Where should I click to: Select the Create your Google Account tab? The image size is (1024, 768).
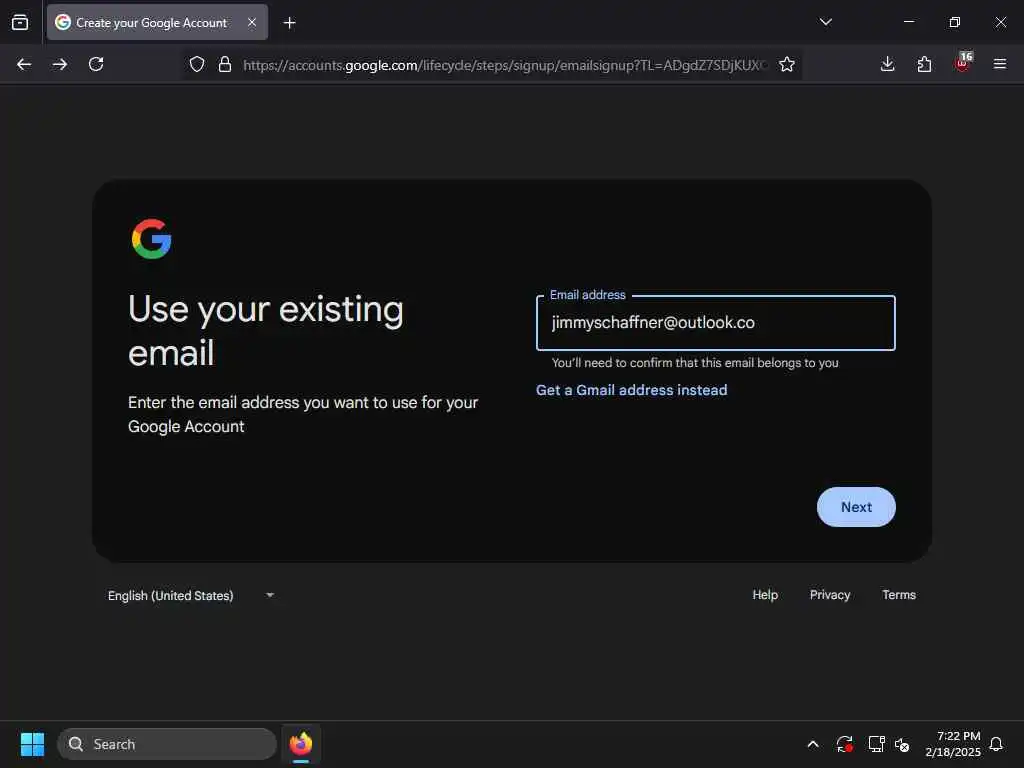pyautogui.click(x=157, y=22)
